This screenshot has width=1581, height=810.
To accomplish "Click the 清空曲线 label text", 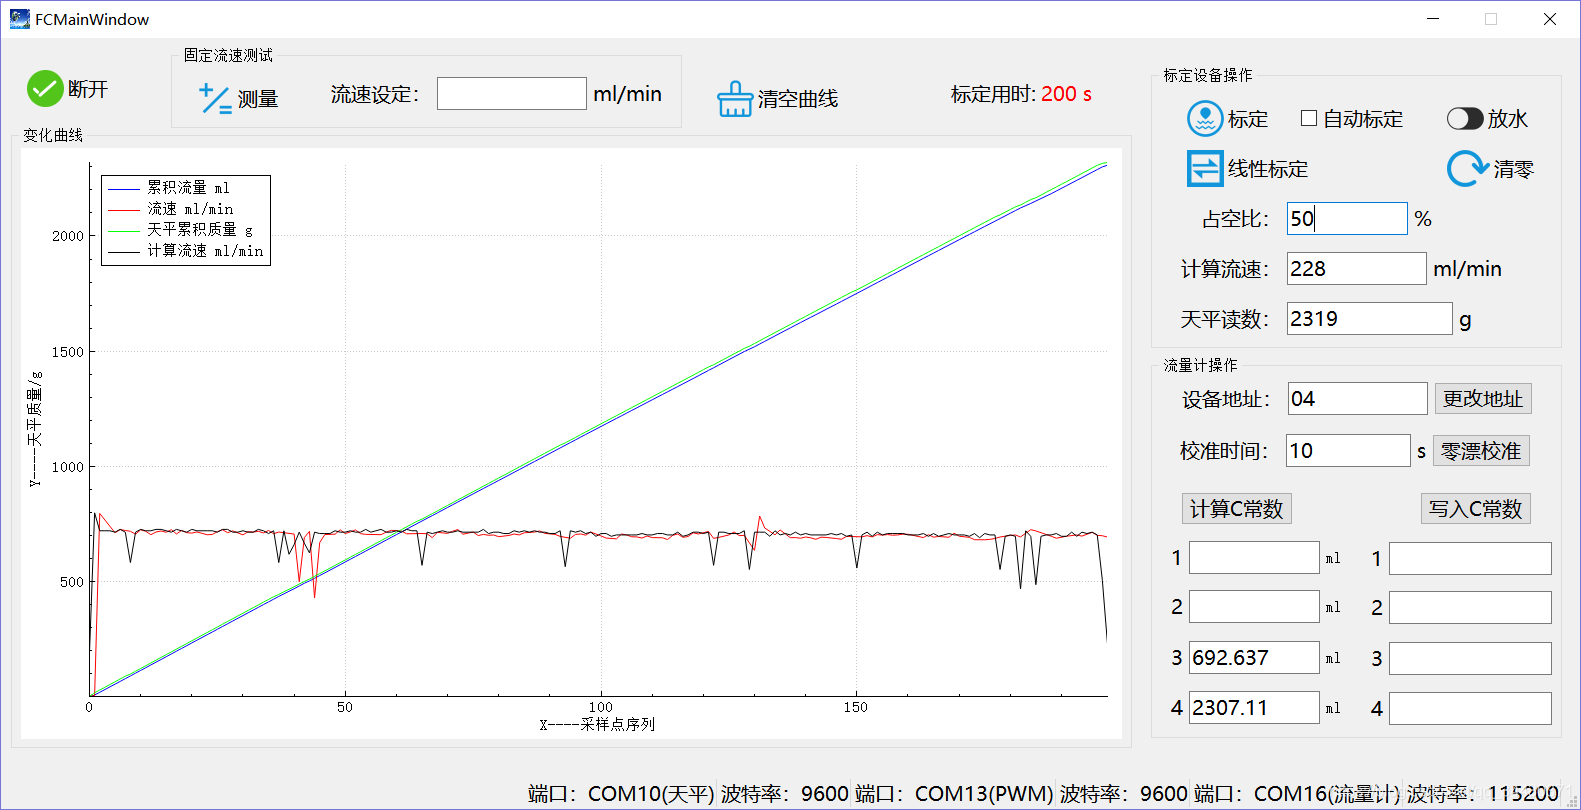I will coord(798,99).
